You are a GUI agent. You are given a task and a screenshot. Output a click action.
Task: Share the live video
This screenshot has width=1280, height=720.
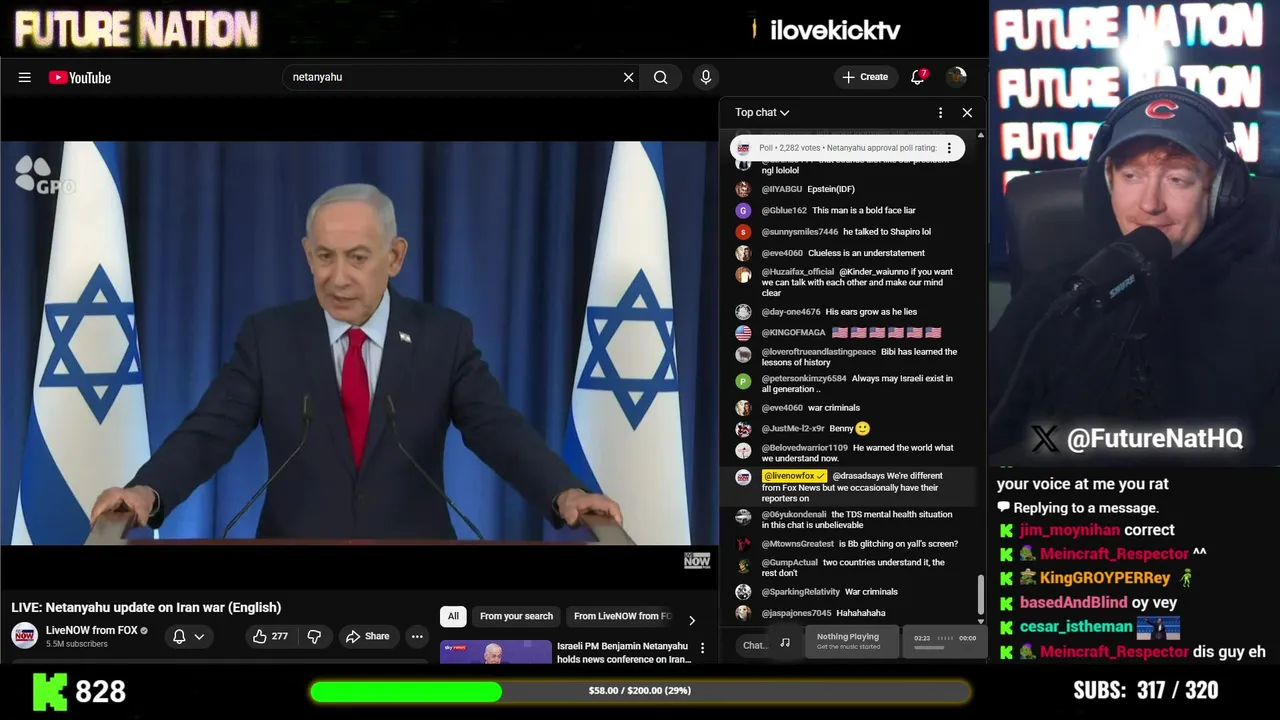click(x=367, y=636)
